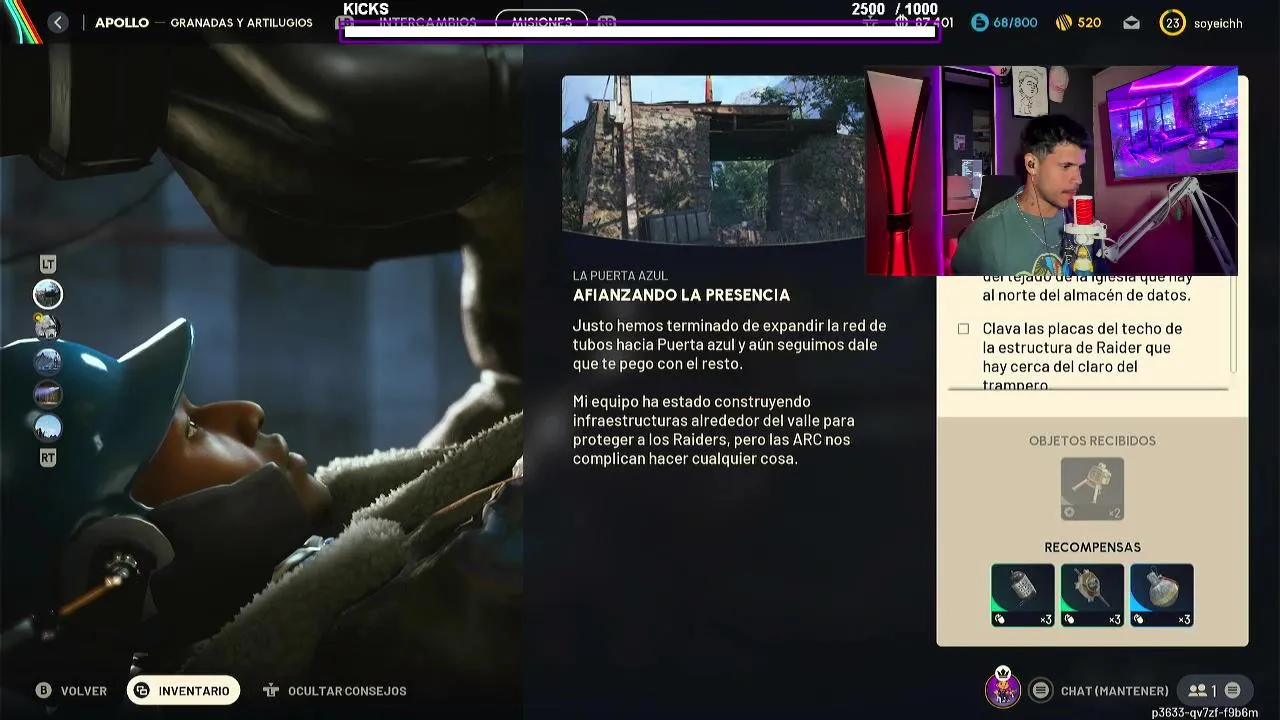Viewport: 1280px width, 720px height.
Task: Click the mission location image thumbnail
Action: click(x=713, y=159)
